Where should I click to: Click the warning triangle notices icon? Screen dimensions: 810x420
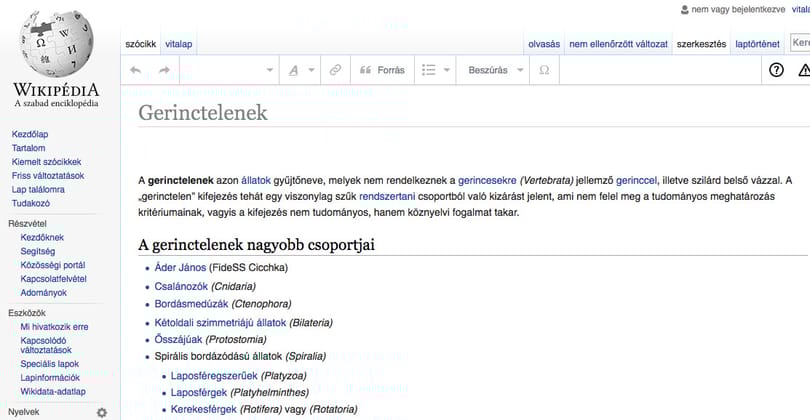click(x=804, y=70)
